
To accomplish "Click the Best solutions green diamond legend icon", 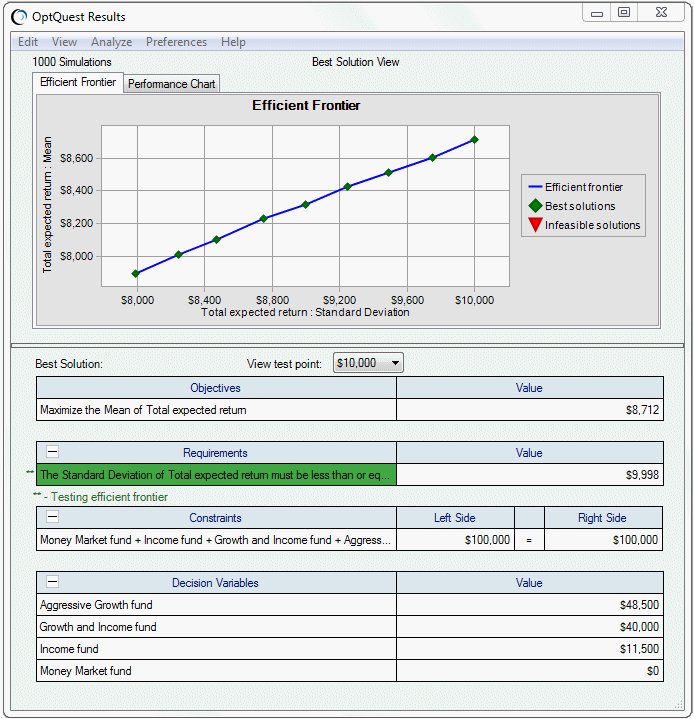I will (535, 206).
